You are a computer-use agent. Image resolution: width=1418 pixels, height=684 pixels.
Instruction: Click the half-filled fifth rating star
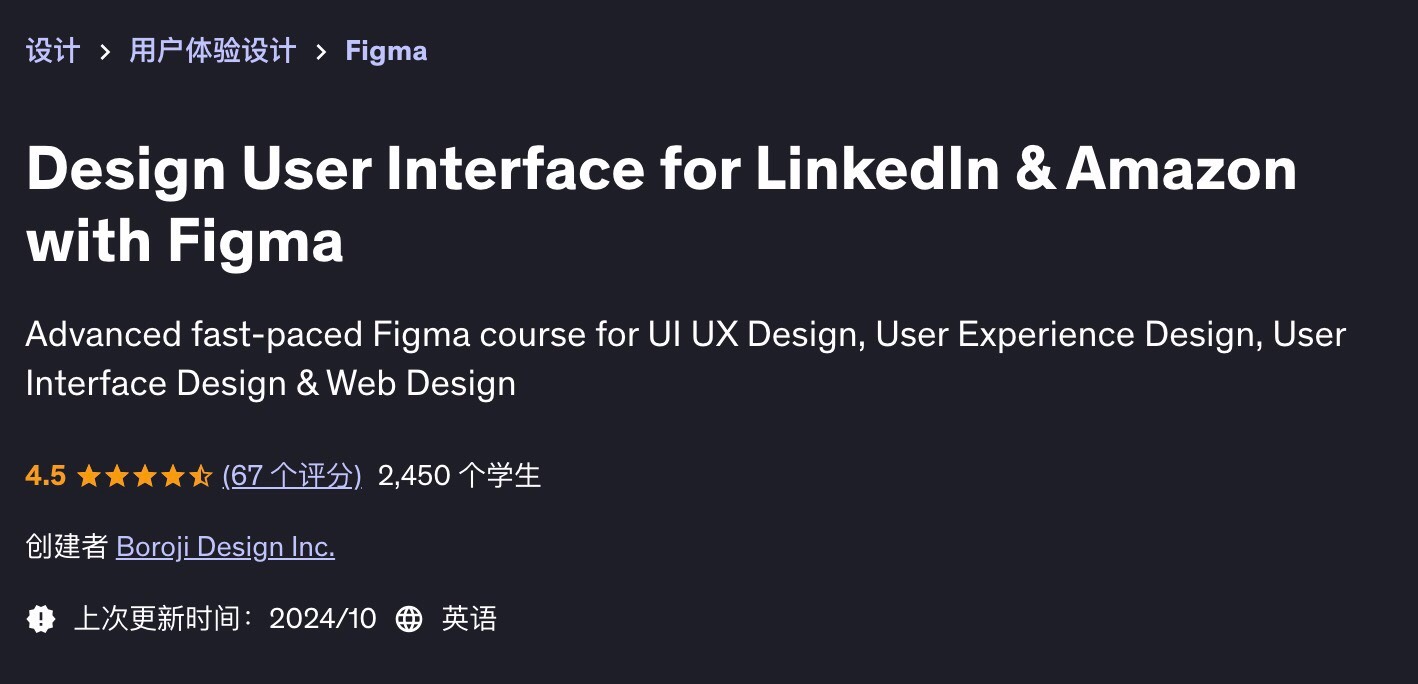(x=201, y=476)
